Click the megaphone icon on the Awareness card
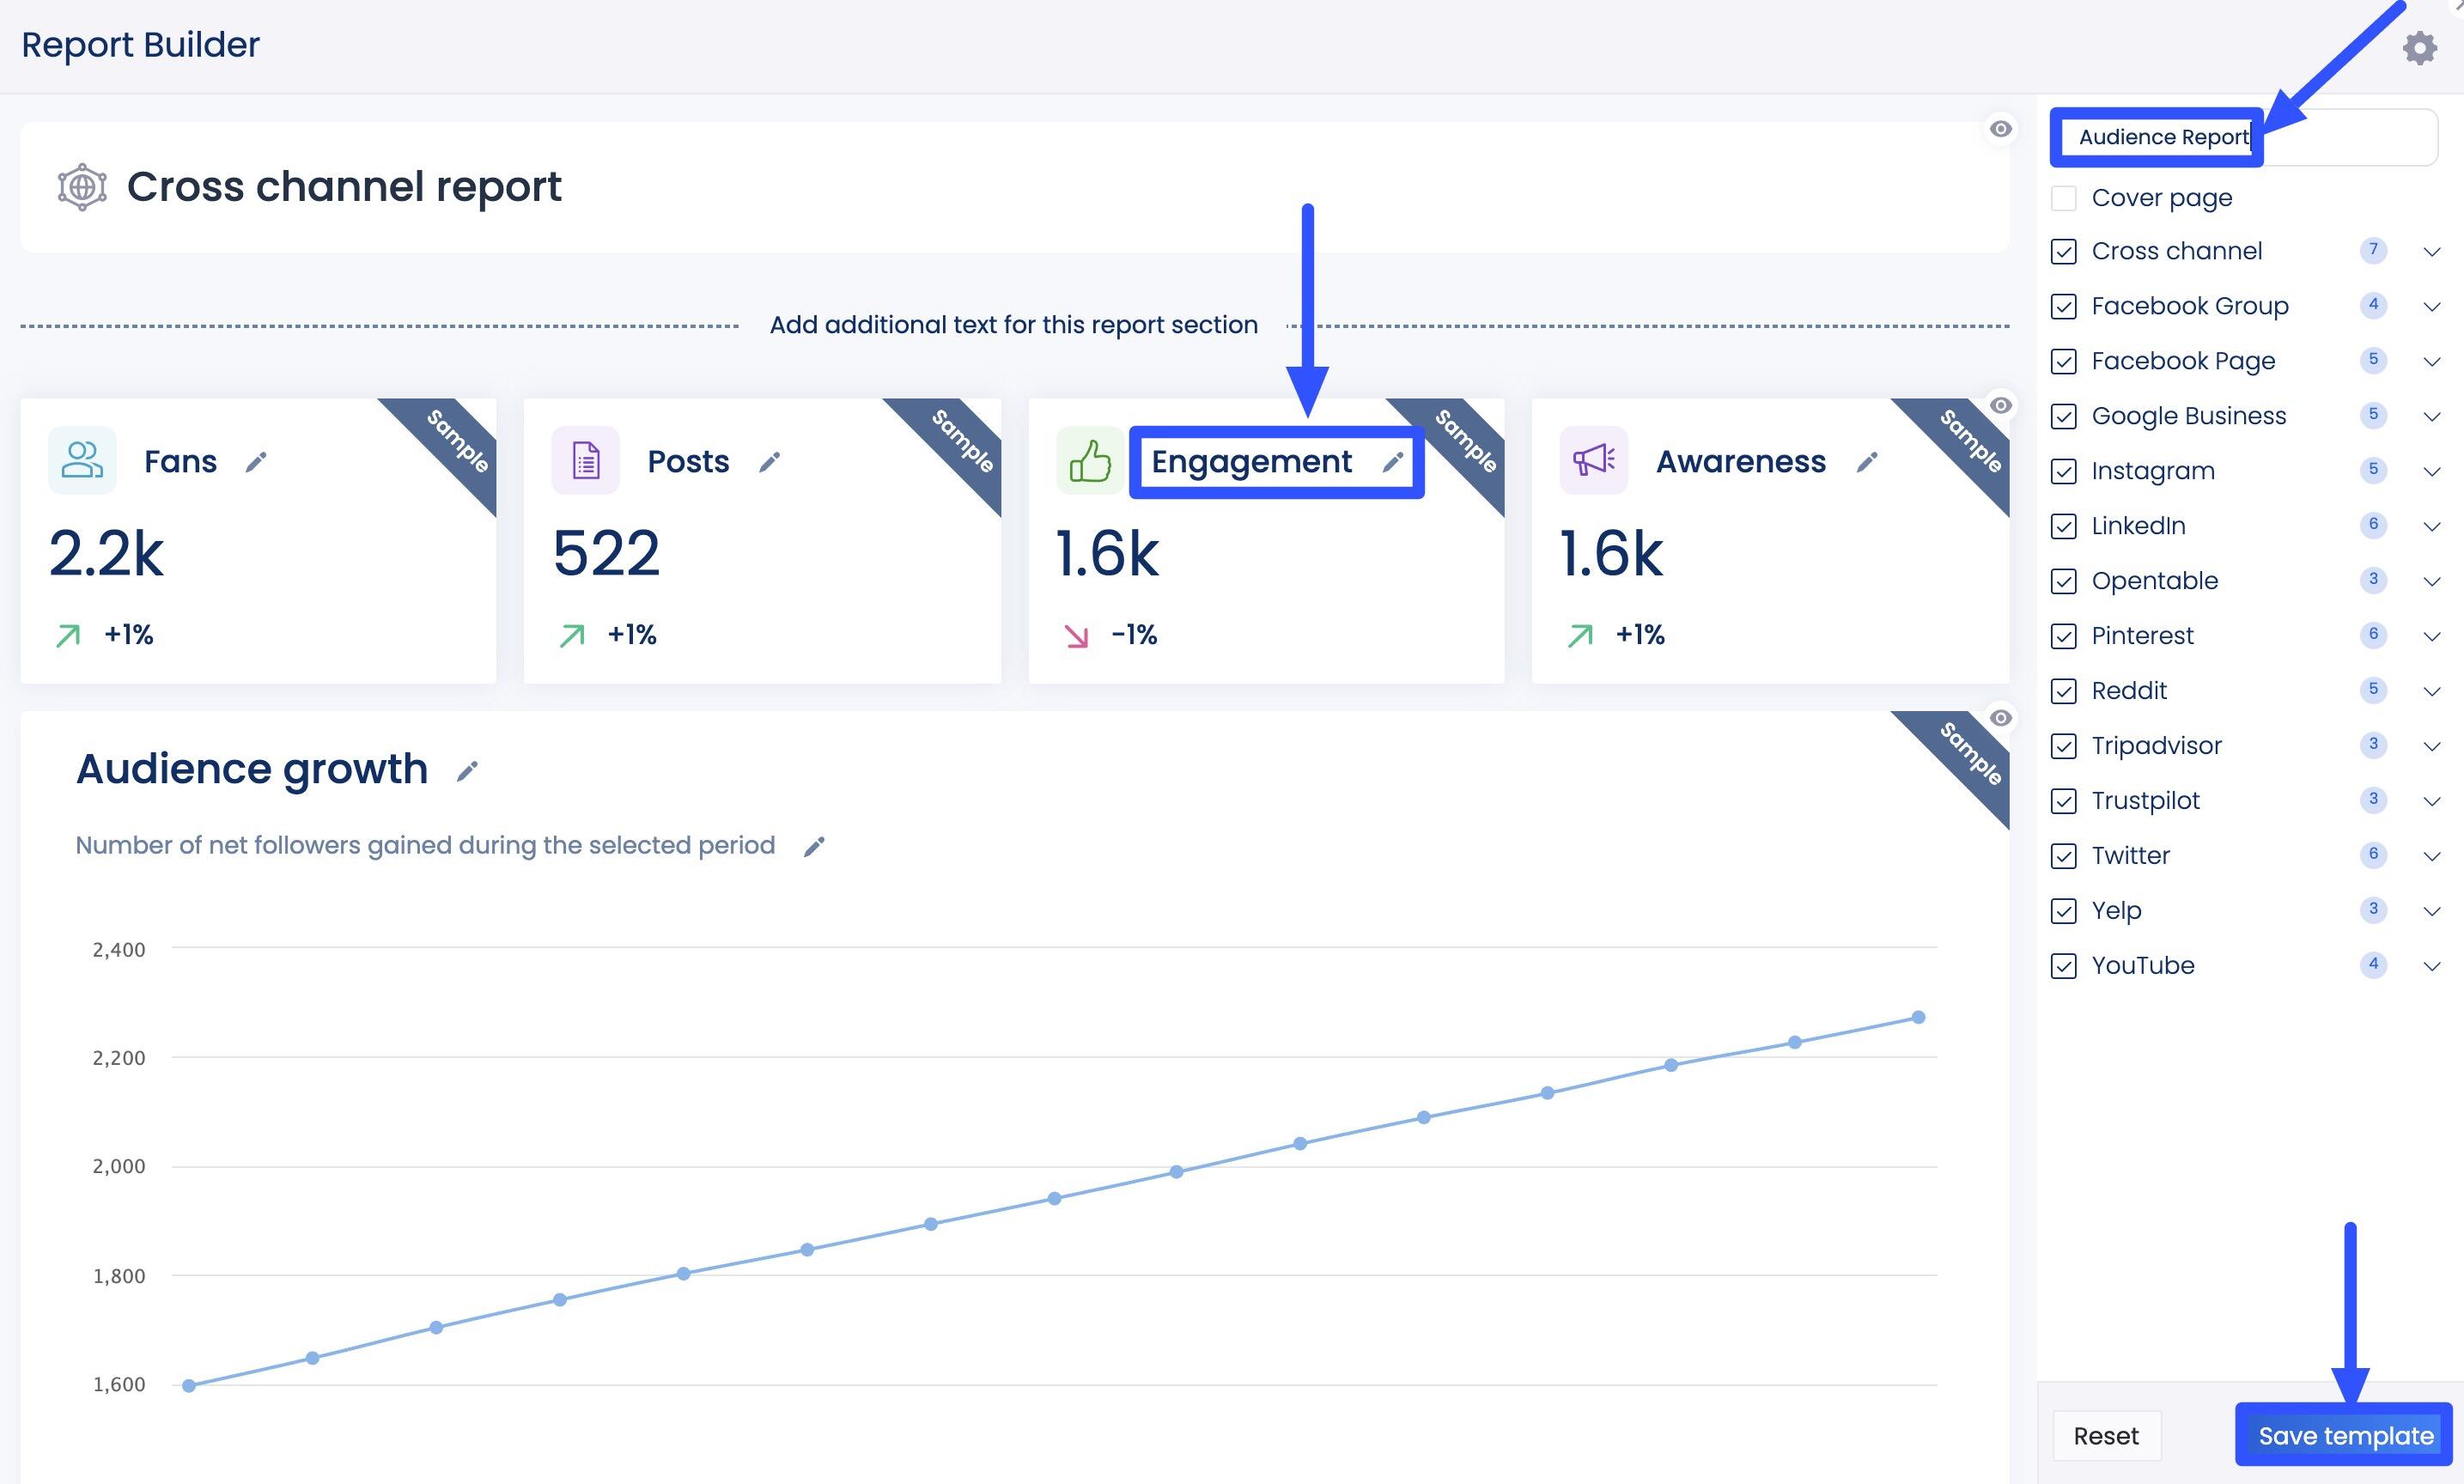 pyautogui.click(x=1592, y=461)
